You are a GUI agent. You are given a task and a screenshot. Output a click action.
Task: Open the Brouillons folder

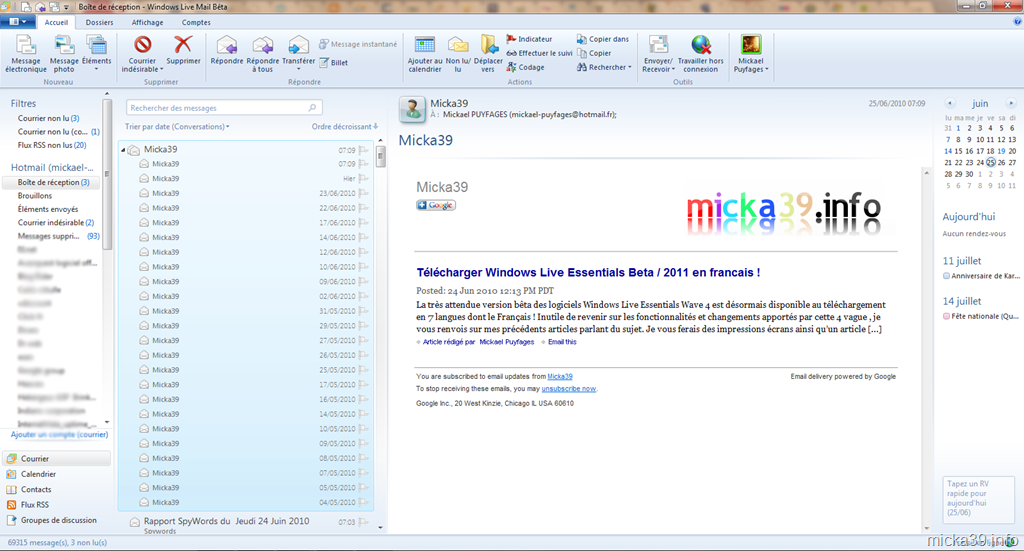(35, 196)
